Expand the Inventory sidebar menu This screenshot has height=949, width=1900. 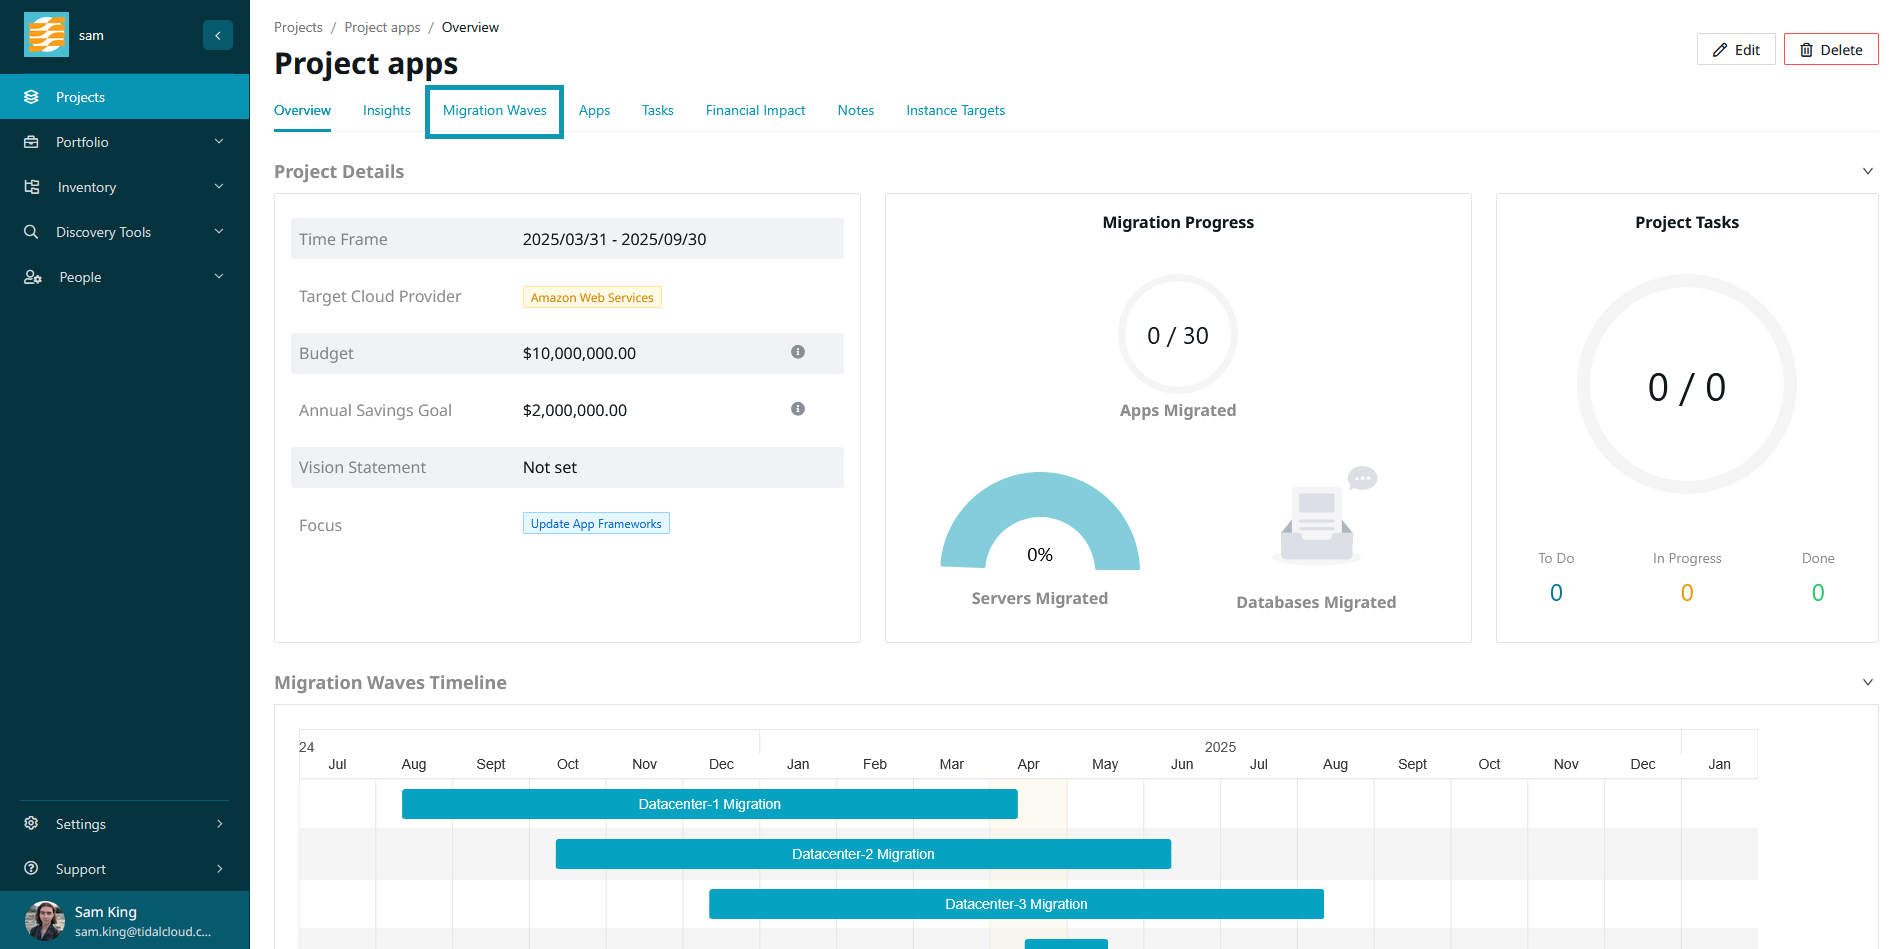click(x=124, y=187)
